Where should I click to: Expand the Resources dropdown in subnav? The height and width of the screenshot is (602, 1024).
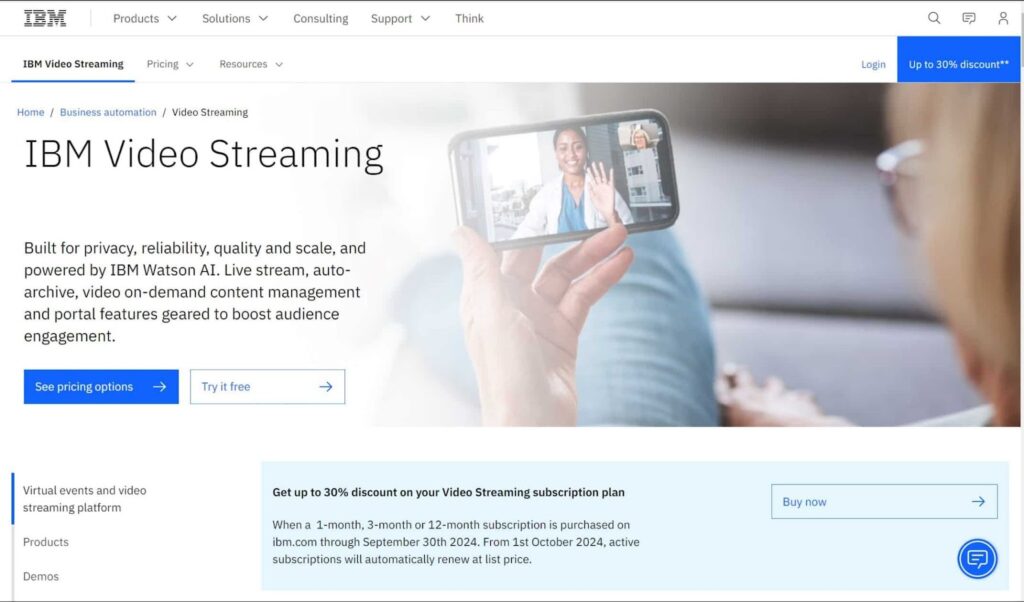click(x=251, y=64)
